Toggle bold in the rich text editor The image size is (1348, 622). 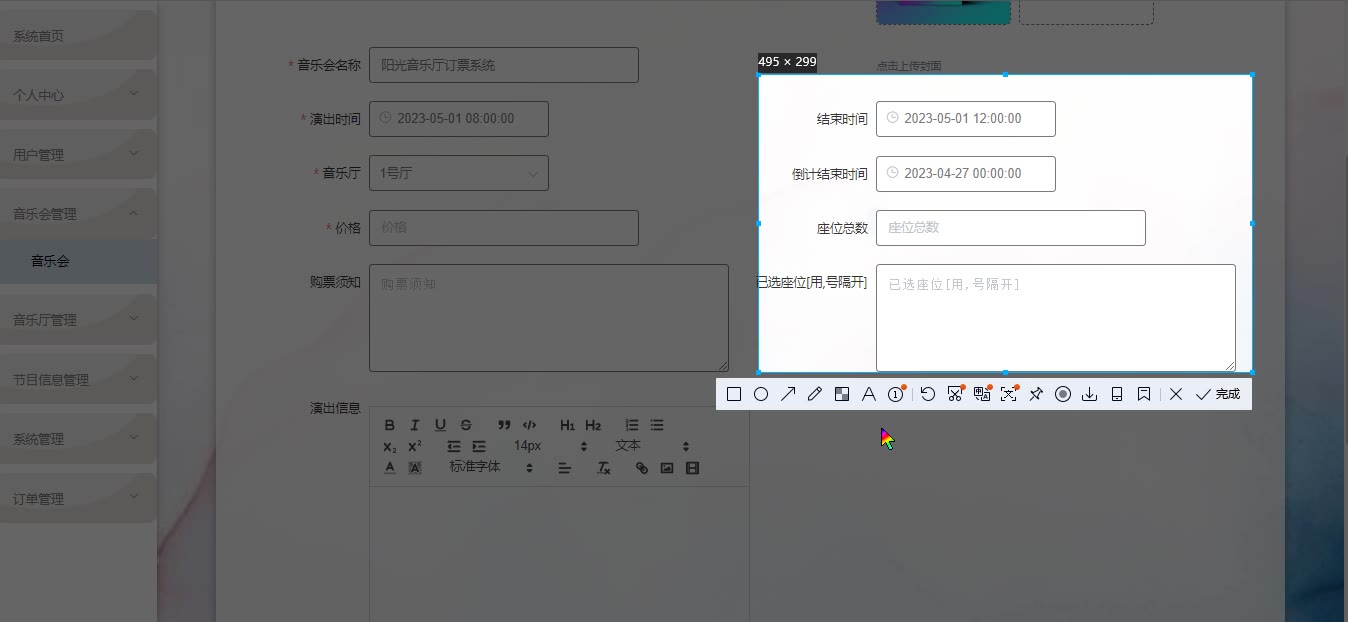coord(390,425)
